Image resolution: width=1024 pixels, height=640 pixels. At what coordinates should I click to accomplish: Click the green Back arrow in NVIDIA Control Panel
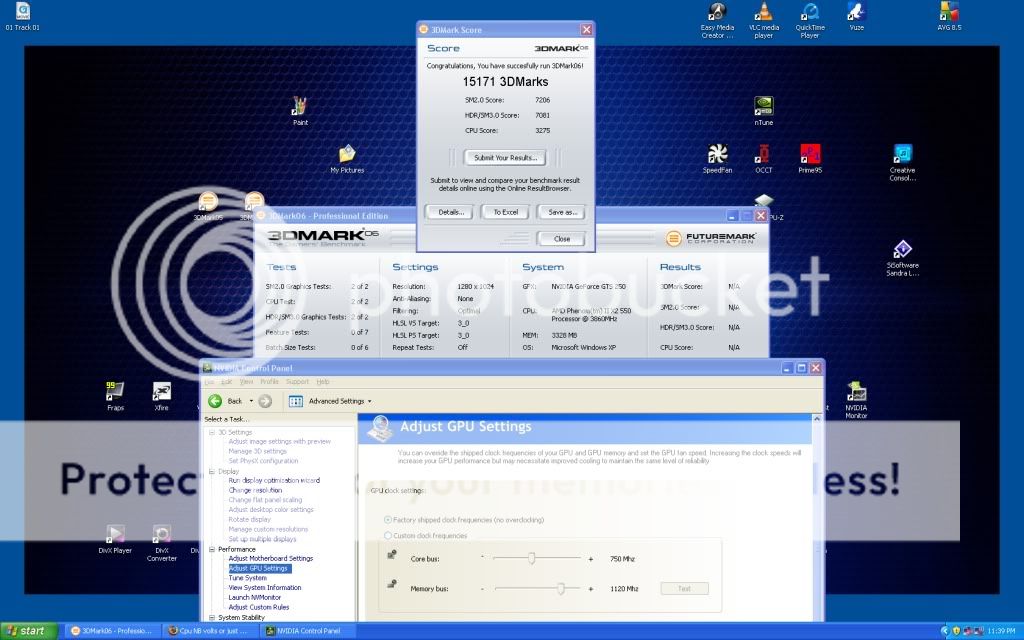point(215,401)
